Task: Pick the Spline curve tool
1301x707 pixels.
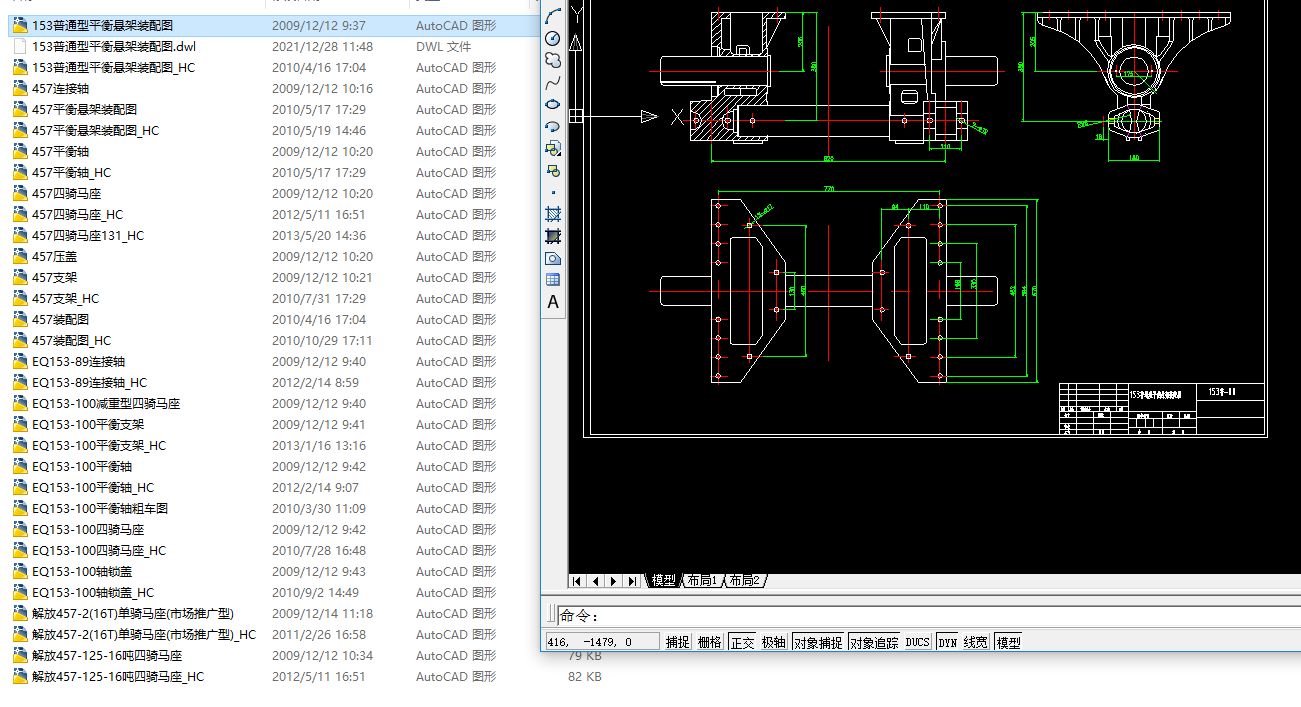Action: (x=553, y=82)
